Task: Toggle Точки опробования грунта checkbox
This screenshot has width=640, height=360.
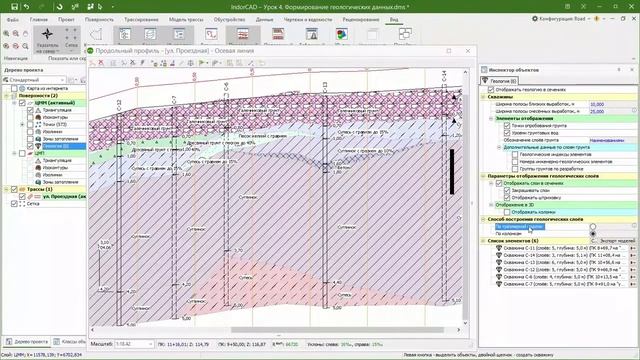Action: (x=507, y=126)
